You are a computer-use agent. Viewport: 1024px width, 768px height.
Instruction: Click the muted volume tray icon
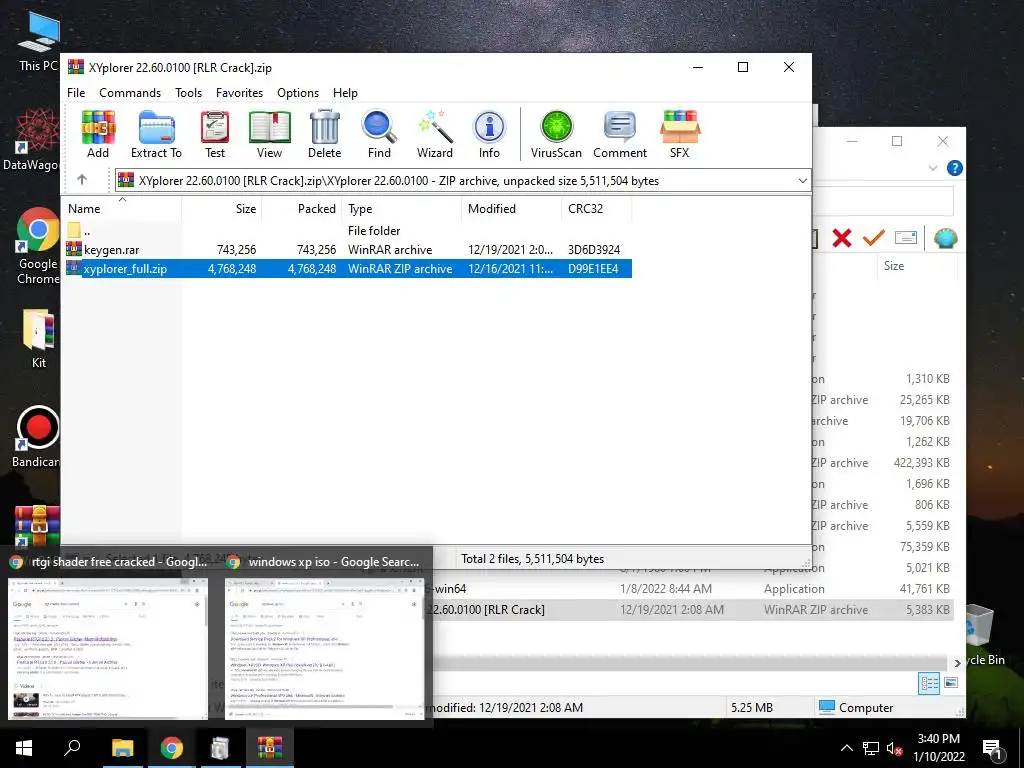[895, 749]
